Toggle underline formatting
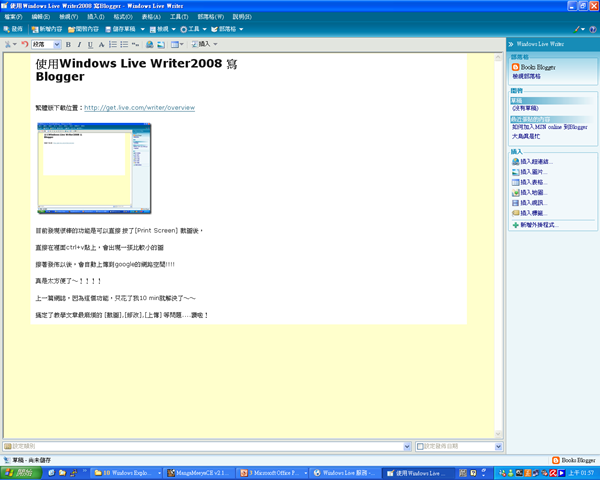Image resolution: width=600 pixels, height=480 pixels. pyautogui.click(x=90, y=44)
